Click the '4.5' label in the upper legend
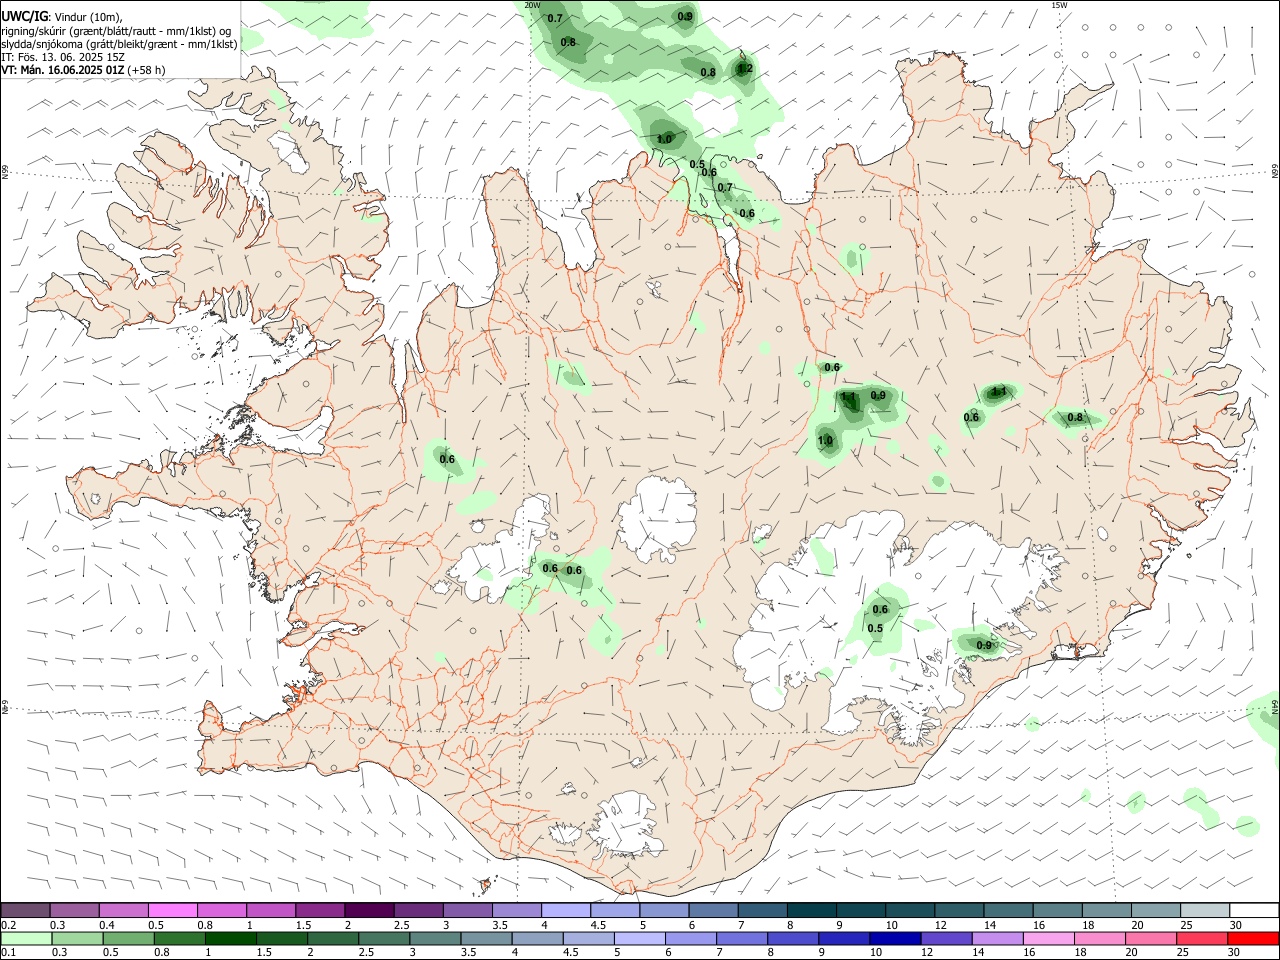 598,925
